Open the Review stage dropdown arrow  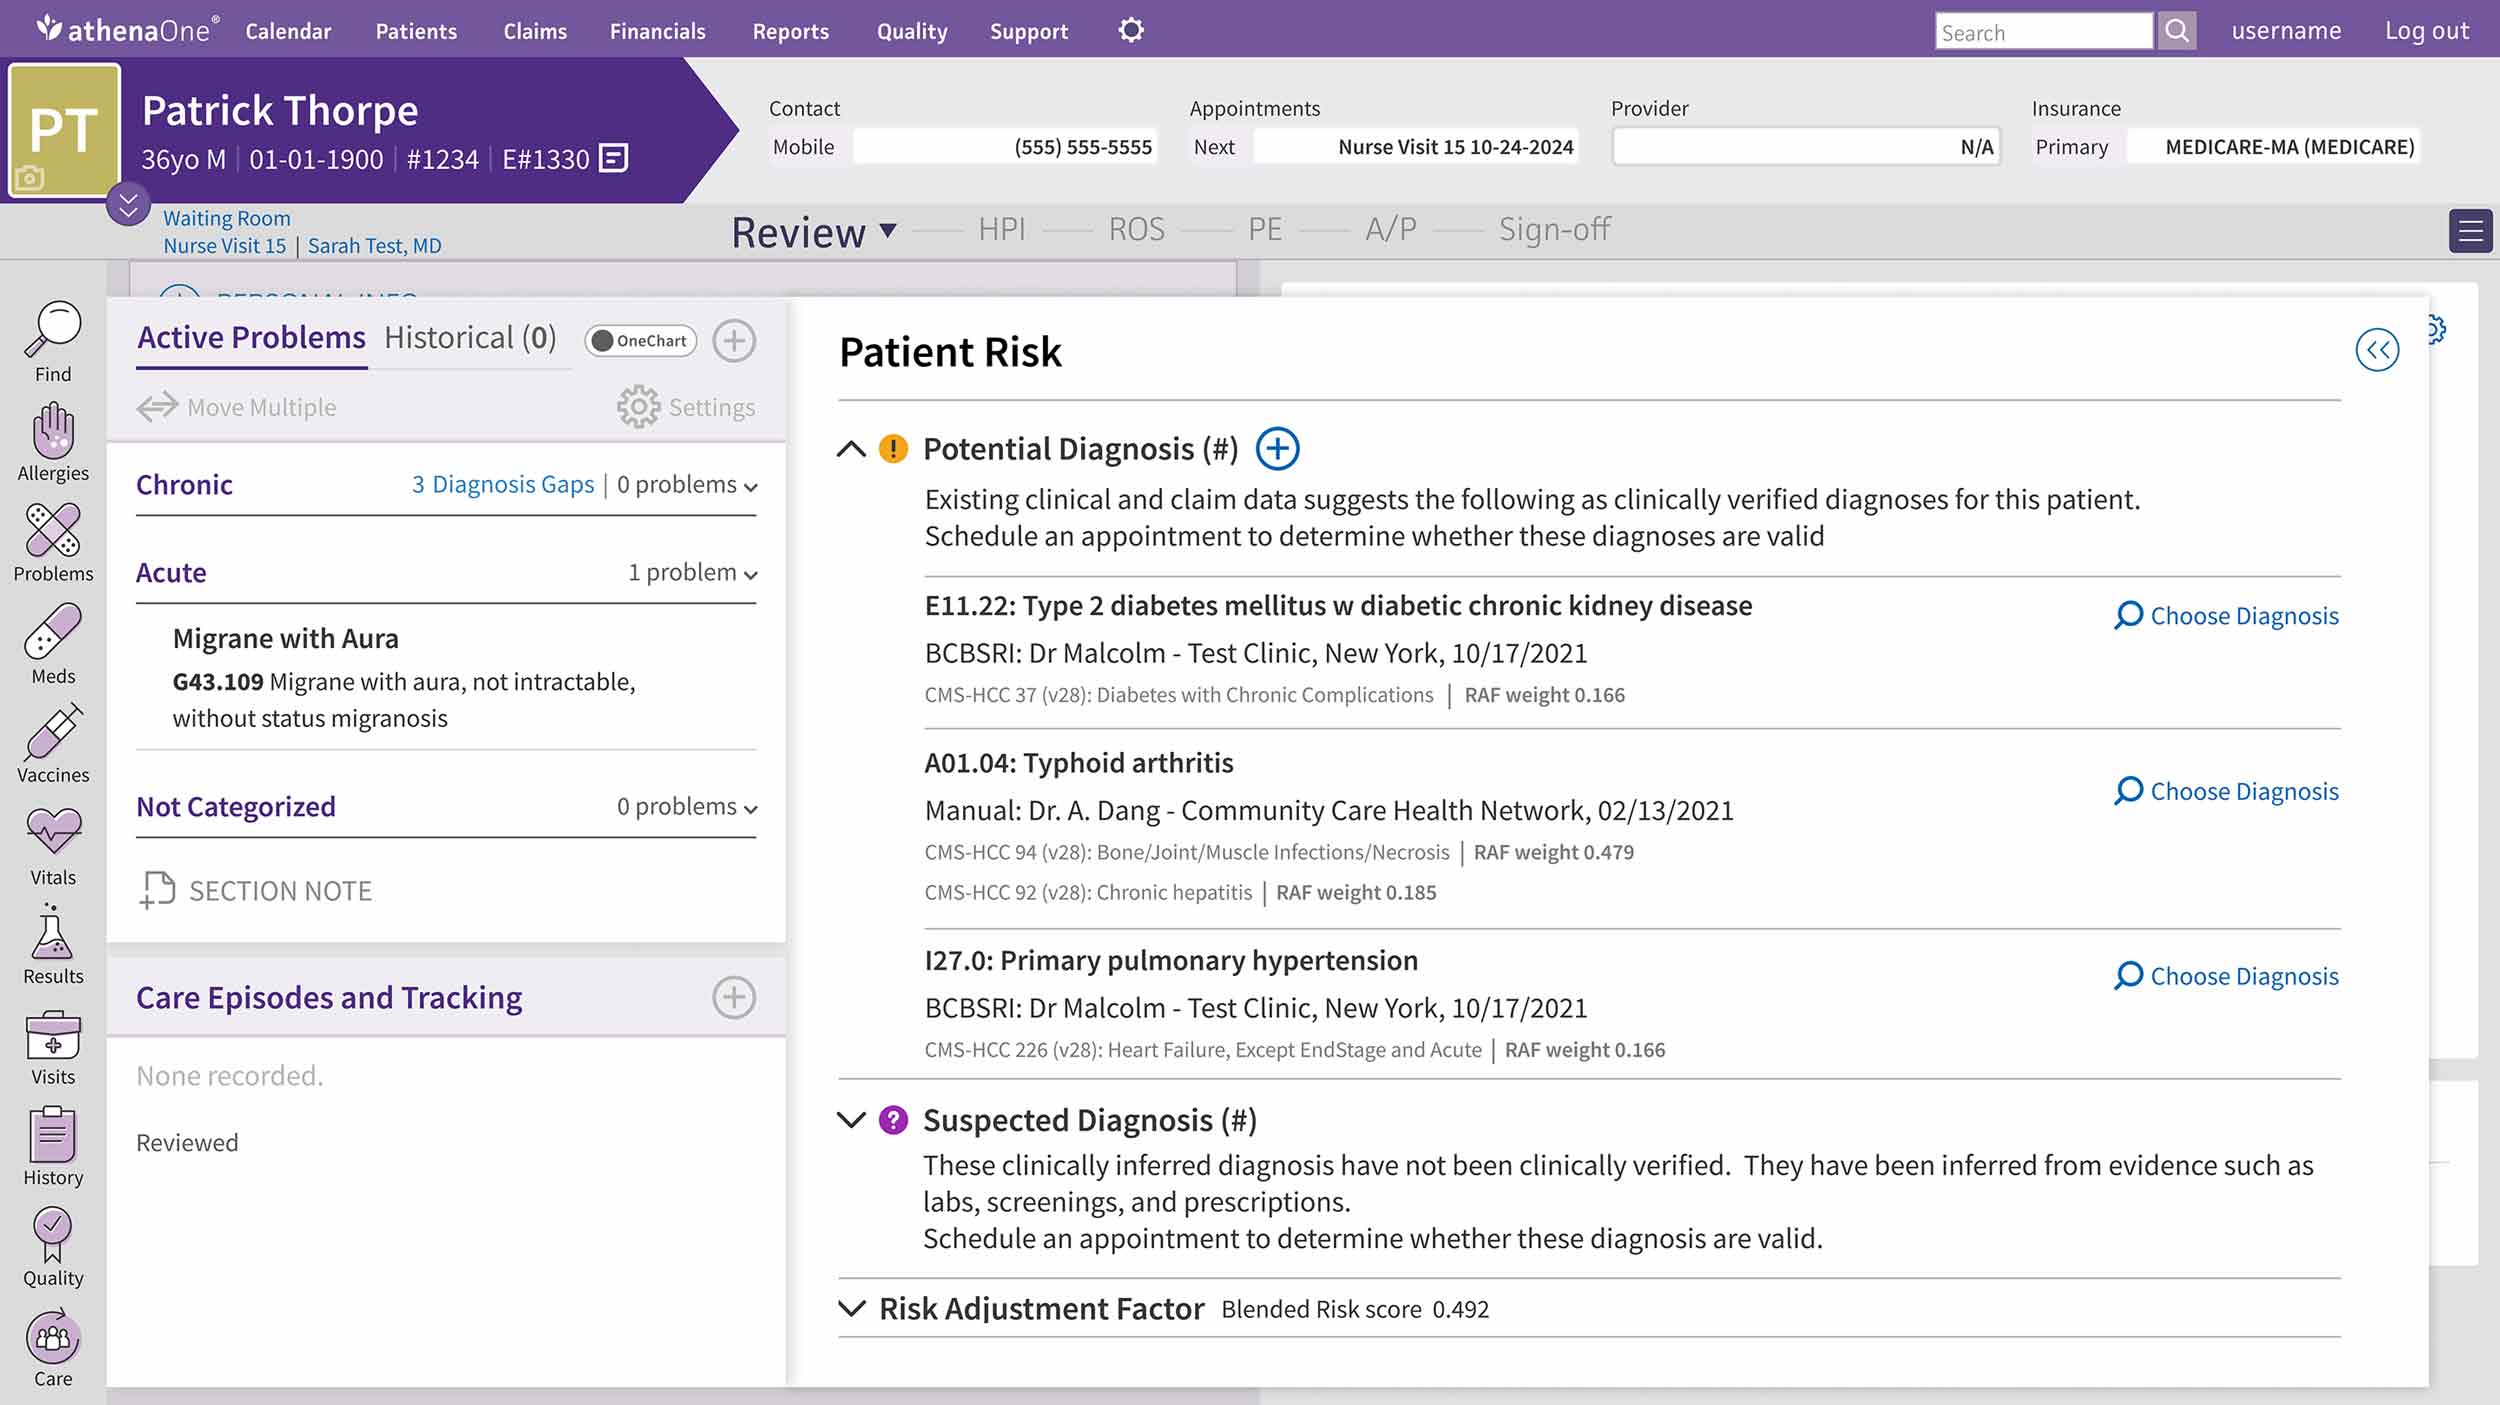(x=888, y=231)
